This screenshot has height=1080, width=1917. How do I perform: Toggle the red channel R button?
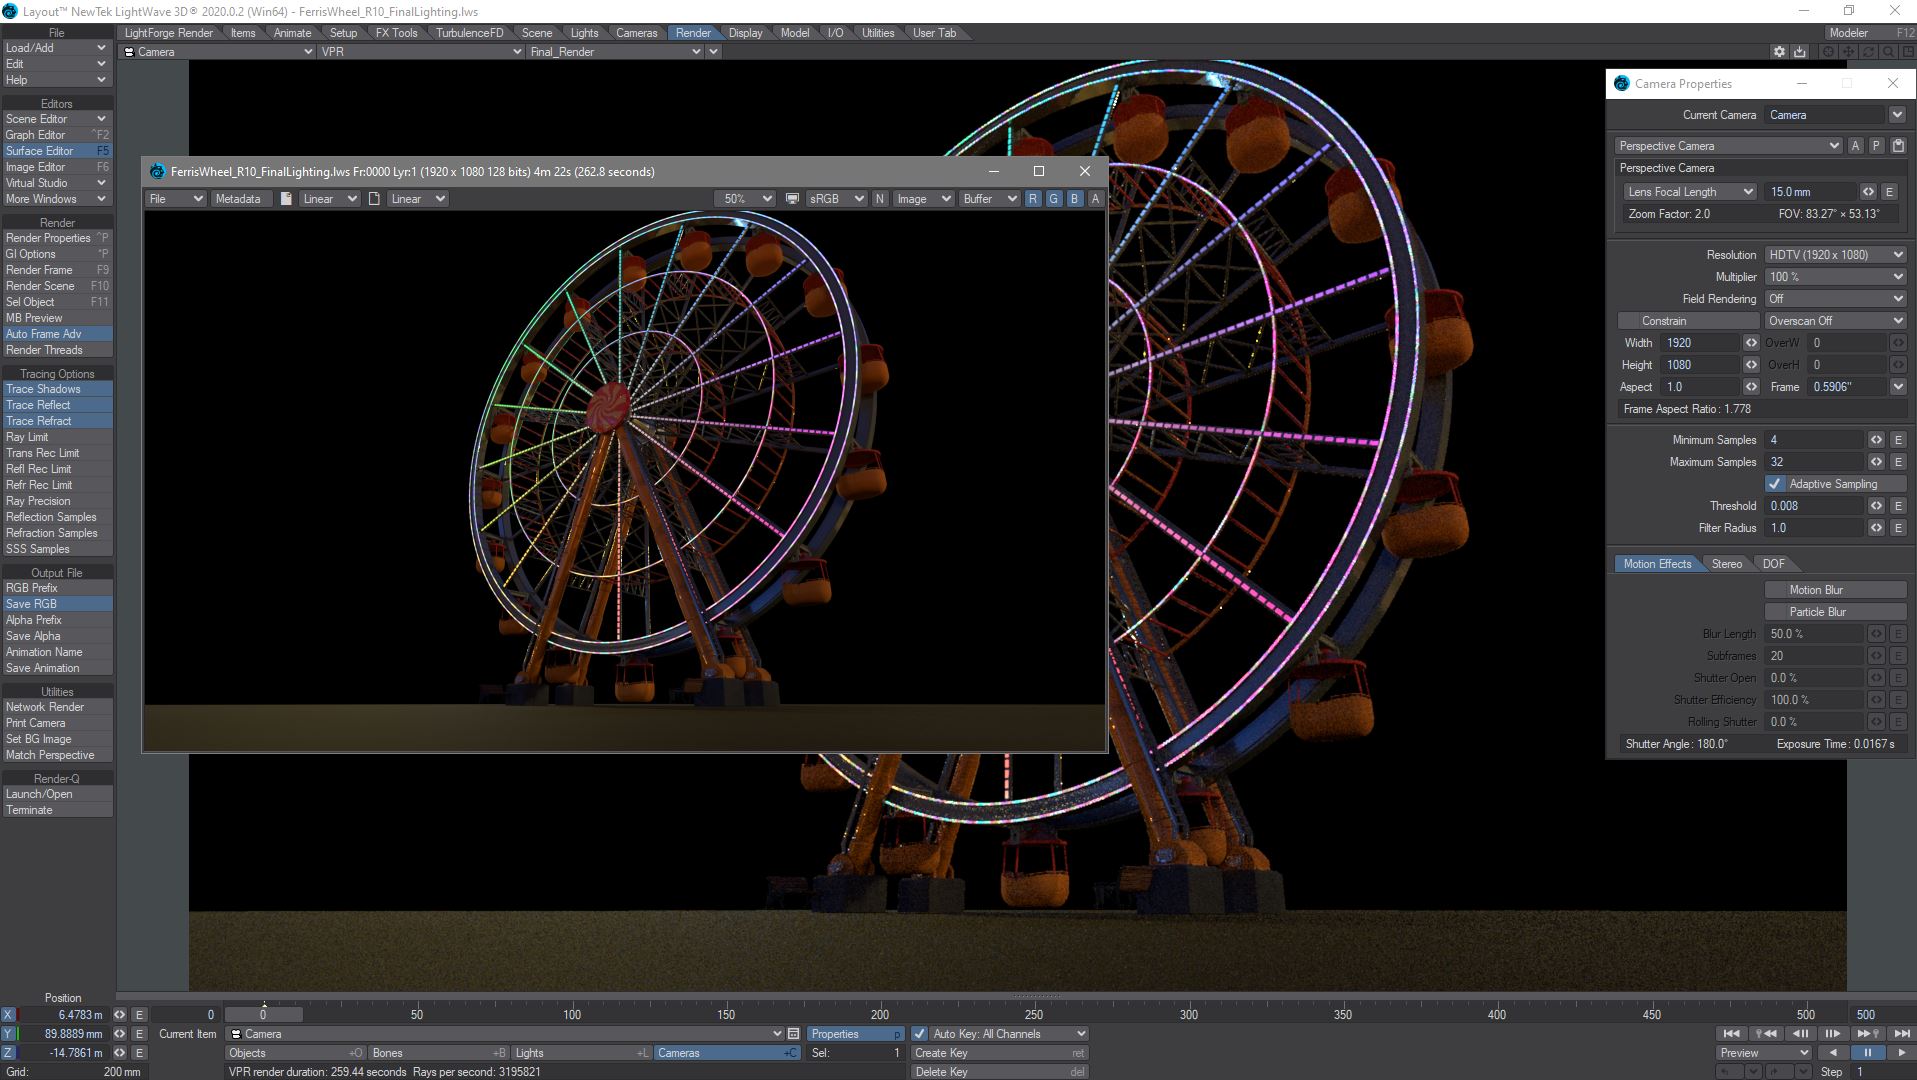[1033, 199]
